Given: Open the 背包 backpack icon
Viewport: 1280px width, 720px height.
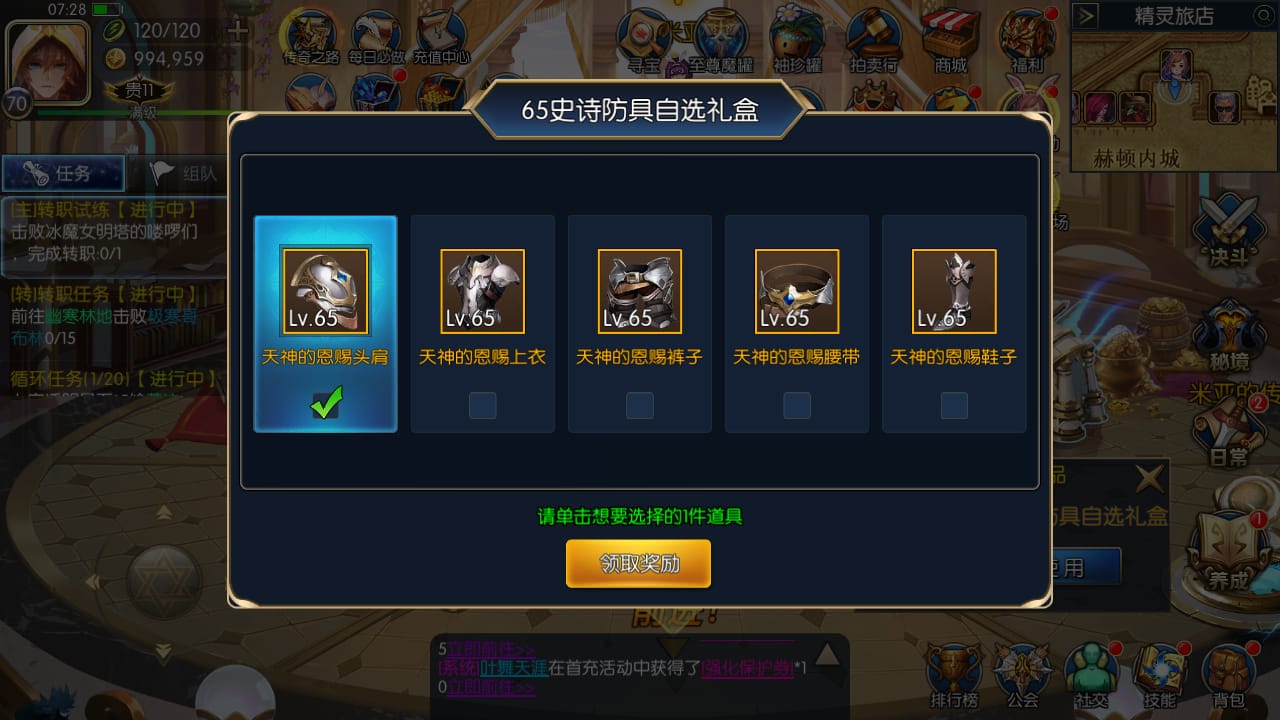Looking at the screenshot, I should coord(1228,676).
